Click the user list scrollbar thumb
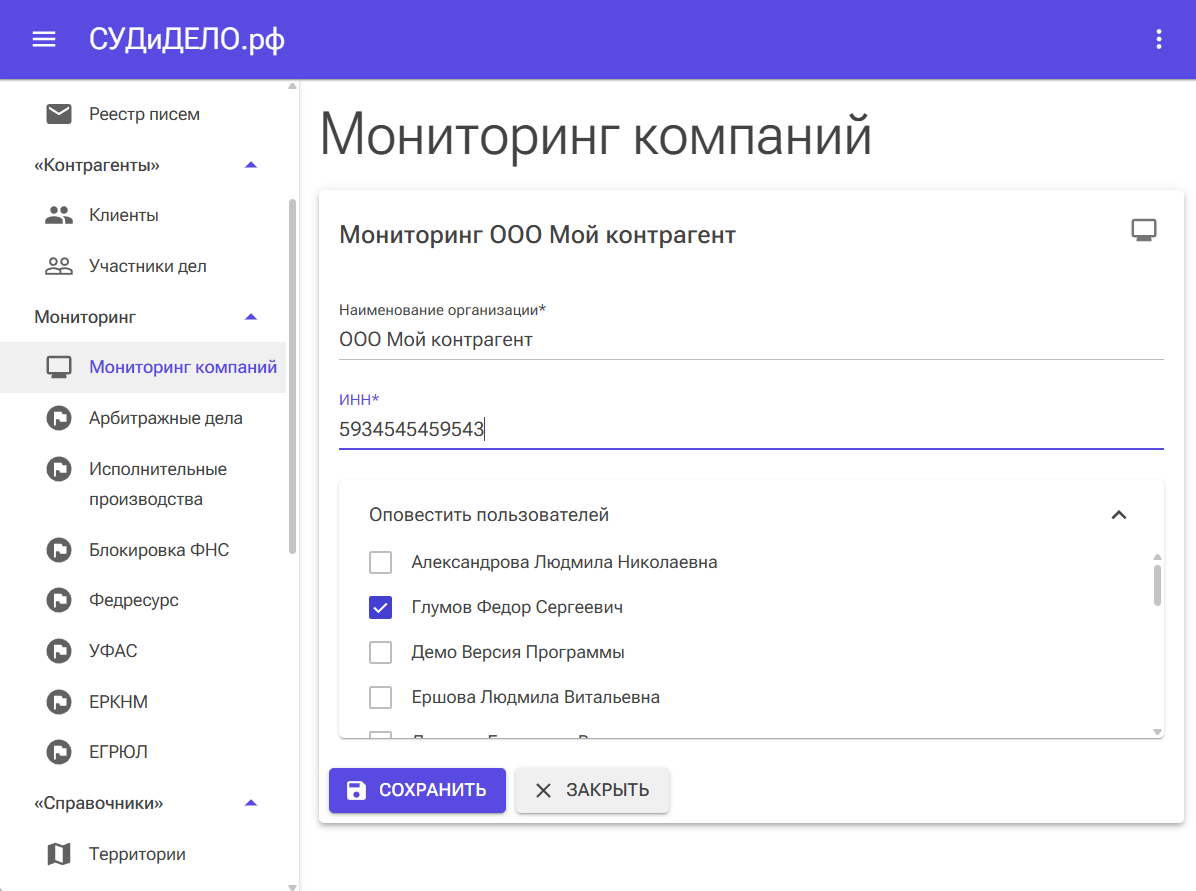 pos(1157,585)
